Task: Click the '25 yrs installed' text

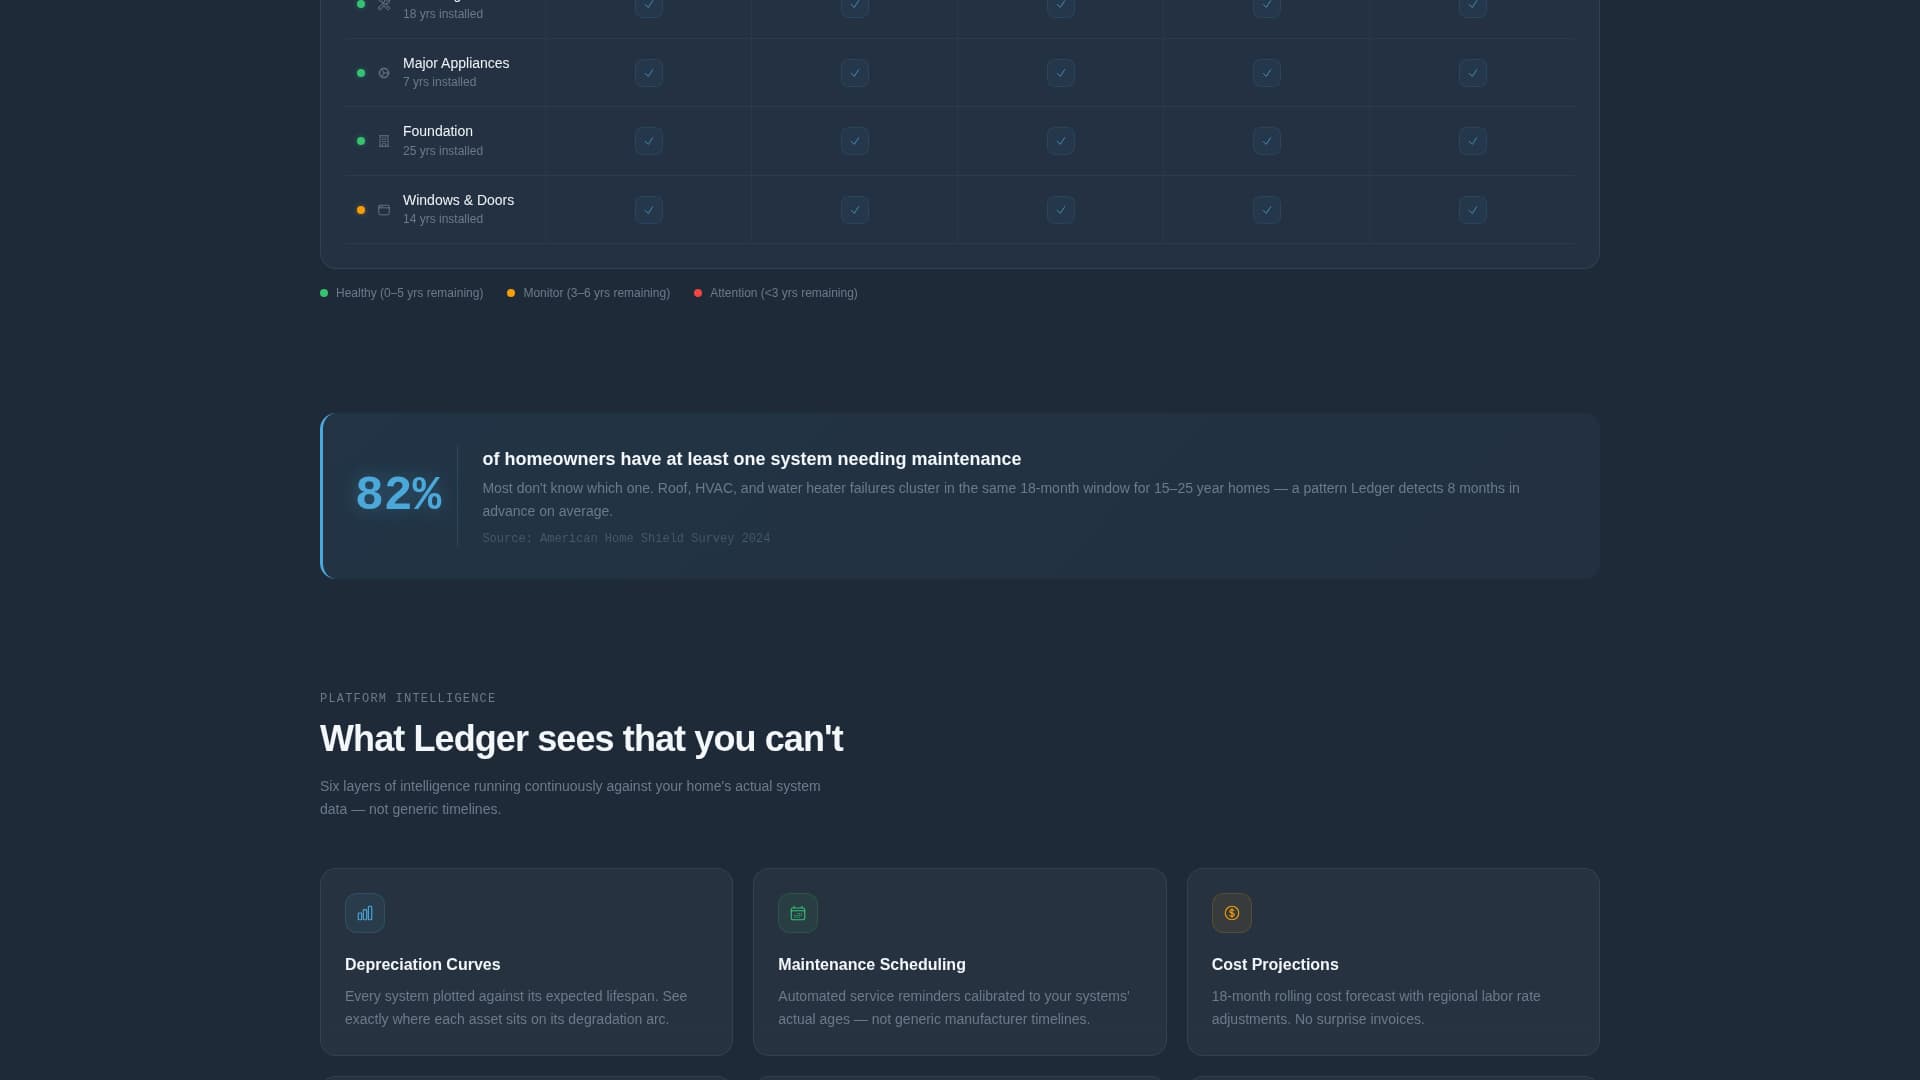Action: pyautogui.click(x=443, y=151)
